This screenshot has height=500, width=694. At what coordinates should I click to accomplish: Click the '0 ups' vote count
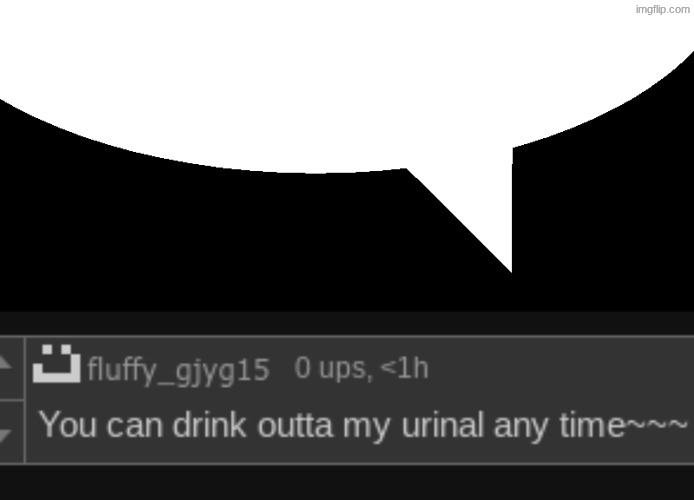[330, 368]
